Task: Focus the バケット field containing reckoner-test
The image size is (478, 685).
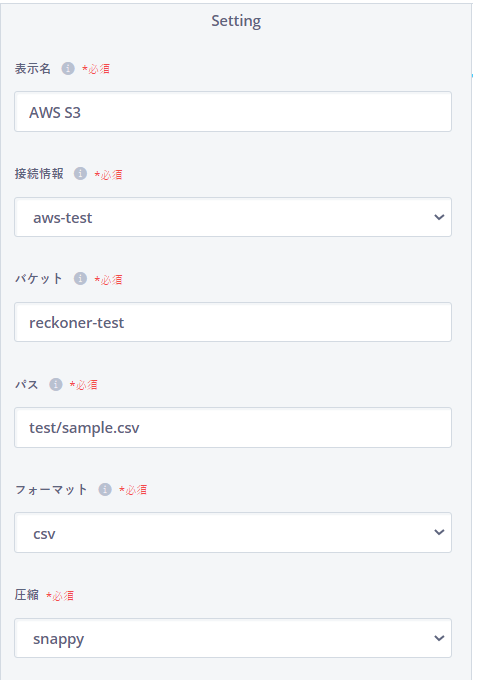Action: [233, 322]
